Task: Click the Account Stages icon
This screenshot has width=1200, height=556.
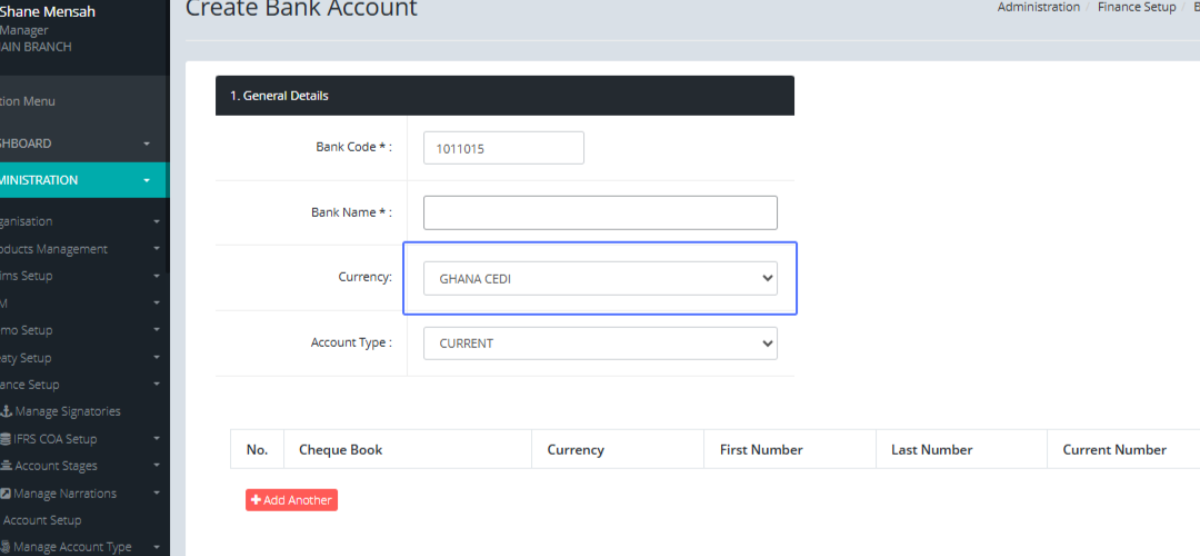Action: [x=6, y=466]
